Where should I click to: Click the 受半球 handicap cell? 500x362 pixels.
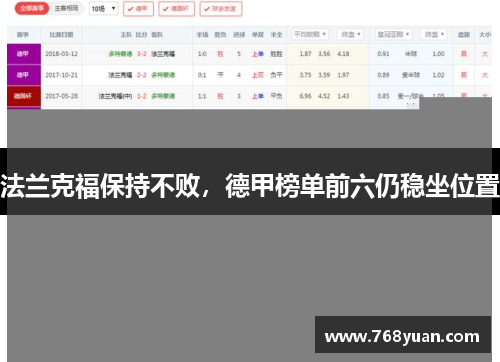coord(411,75)
